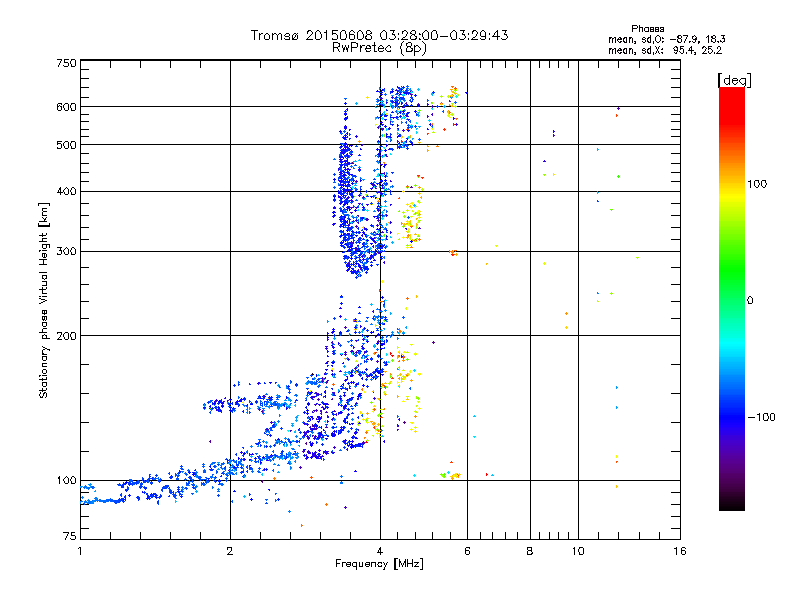800x600 pixels.
Task: Click the 4 MHz frequency tick label
Action: pos(380,551)
